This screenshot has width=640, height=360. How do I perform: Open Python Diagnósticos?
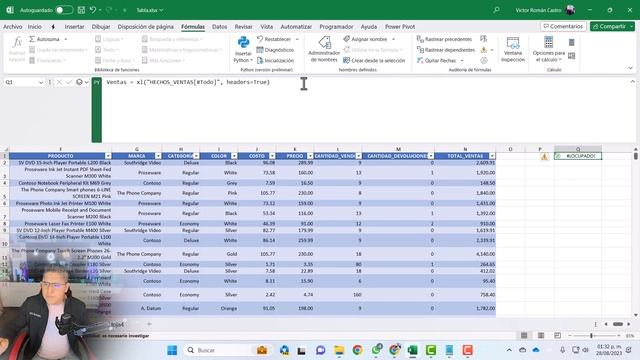(275, 50)
